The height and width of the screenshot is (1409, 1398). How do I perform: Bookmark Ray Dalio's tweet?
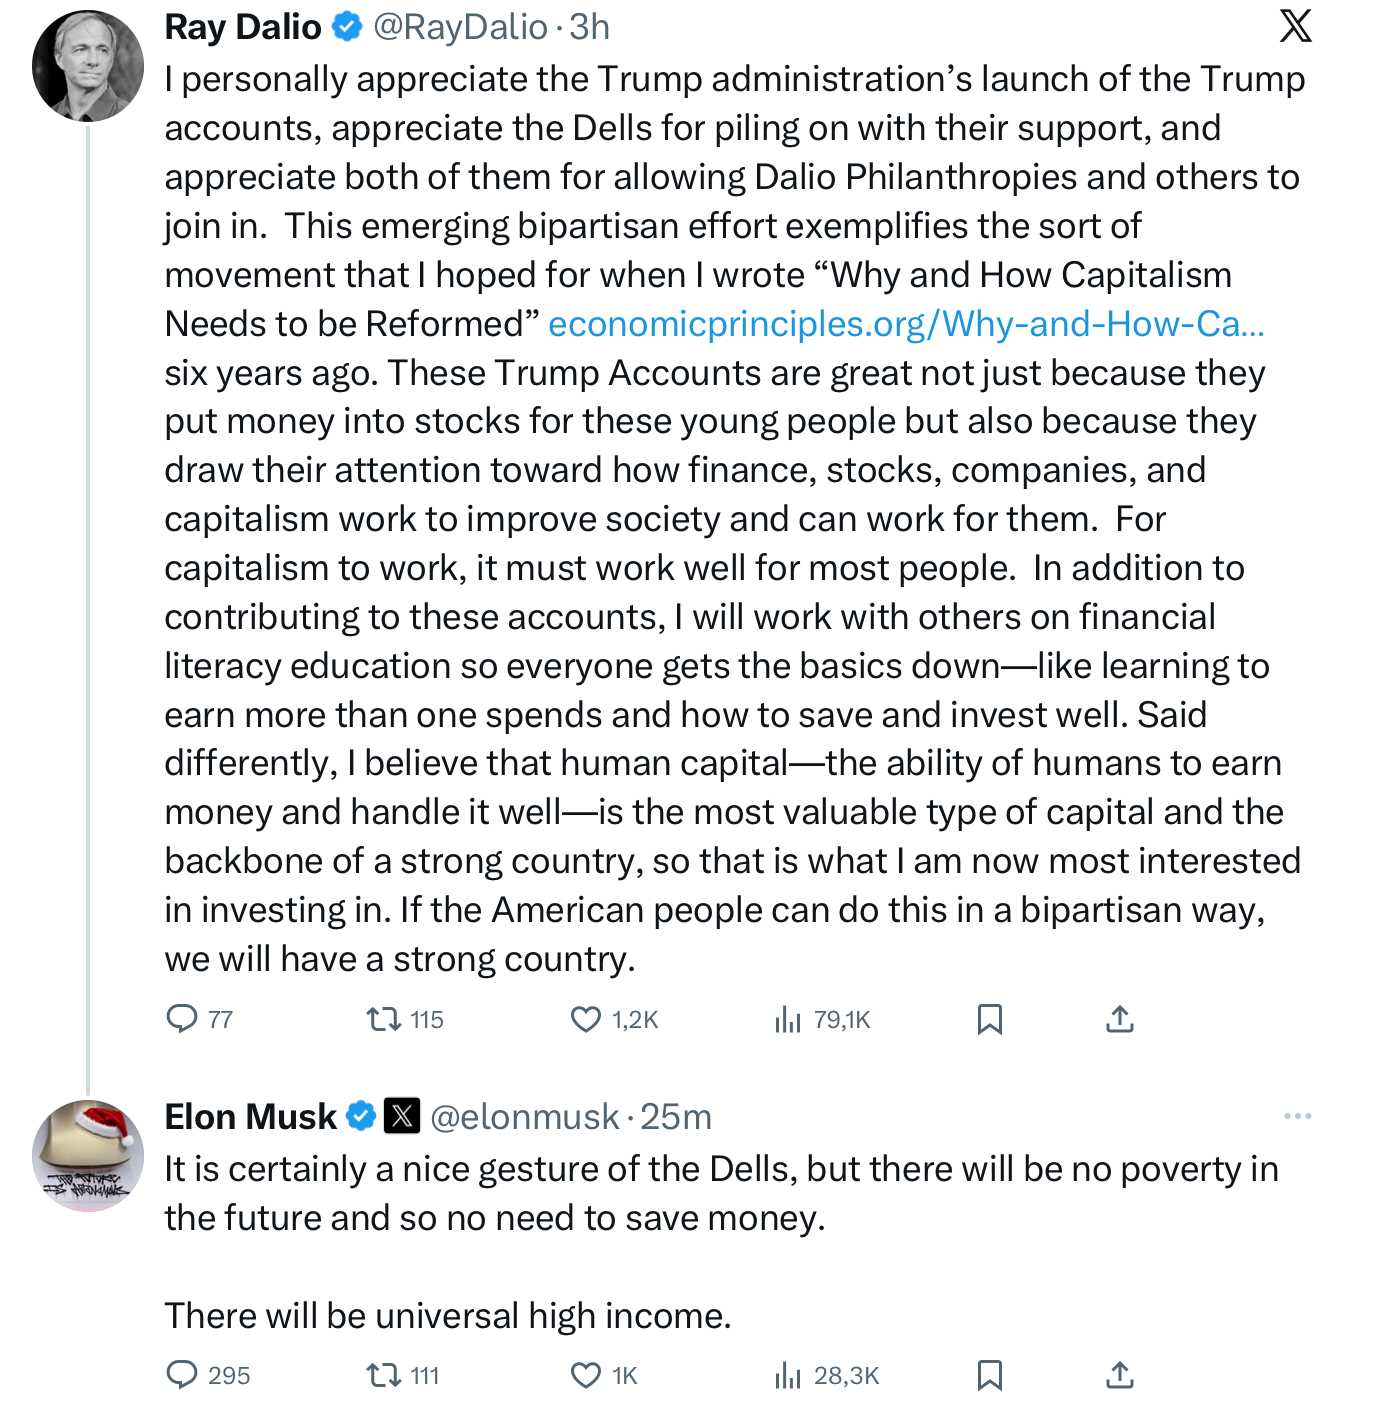click(989, 1019)
